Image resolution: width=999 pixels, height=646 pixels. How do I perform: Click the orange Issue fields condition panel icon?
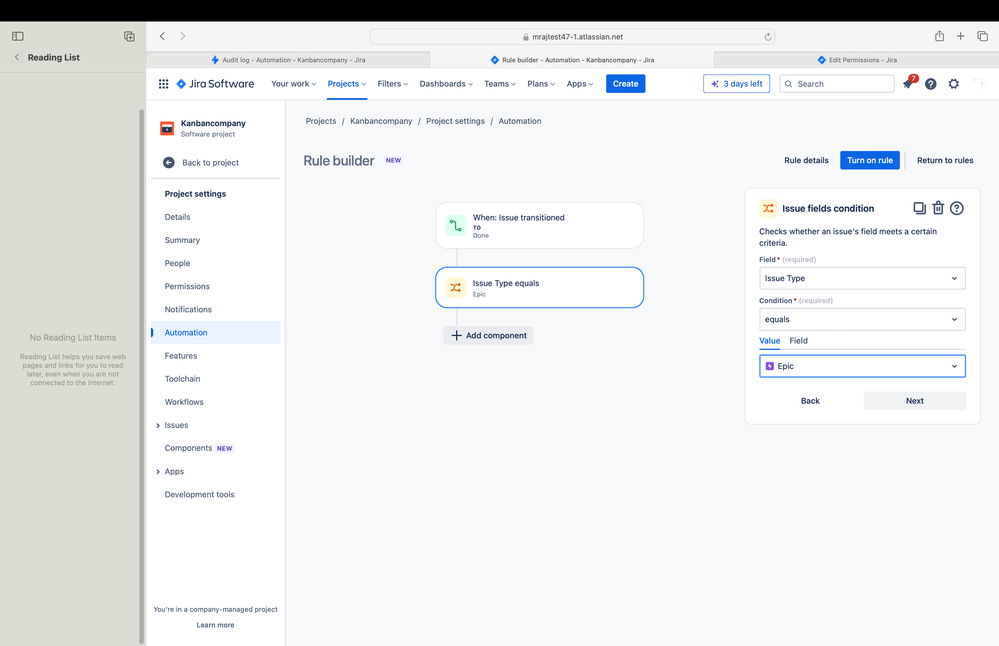tap(768, 208)
